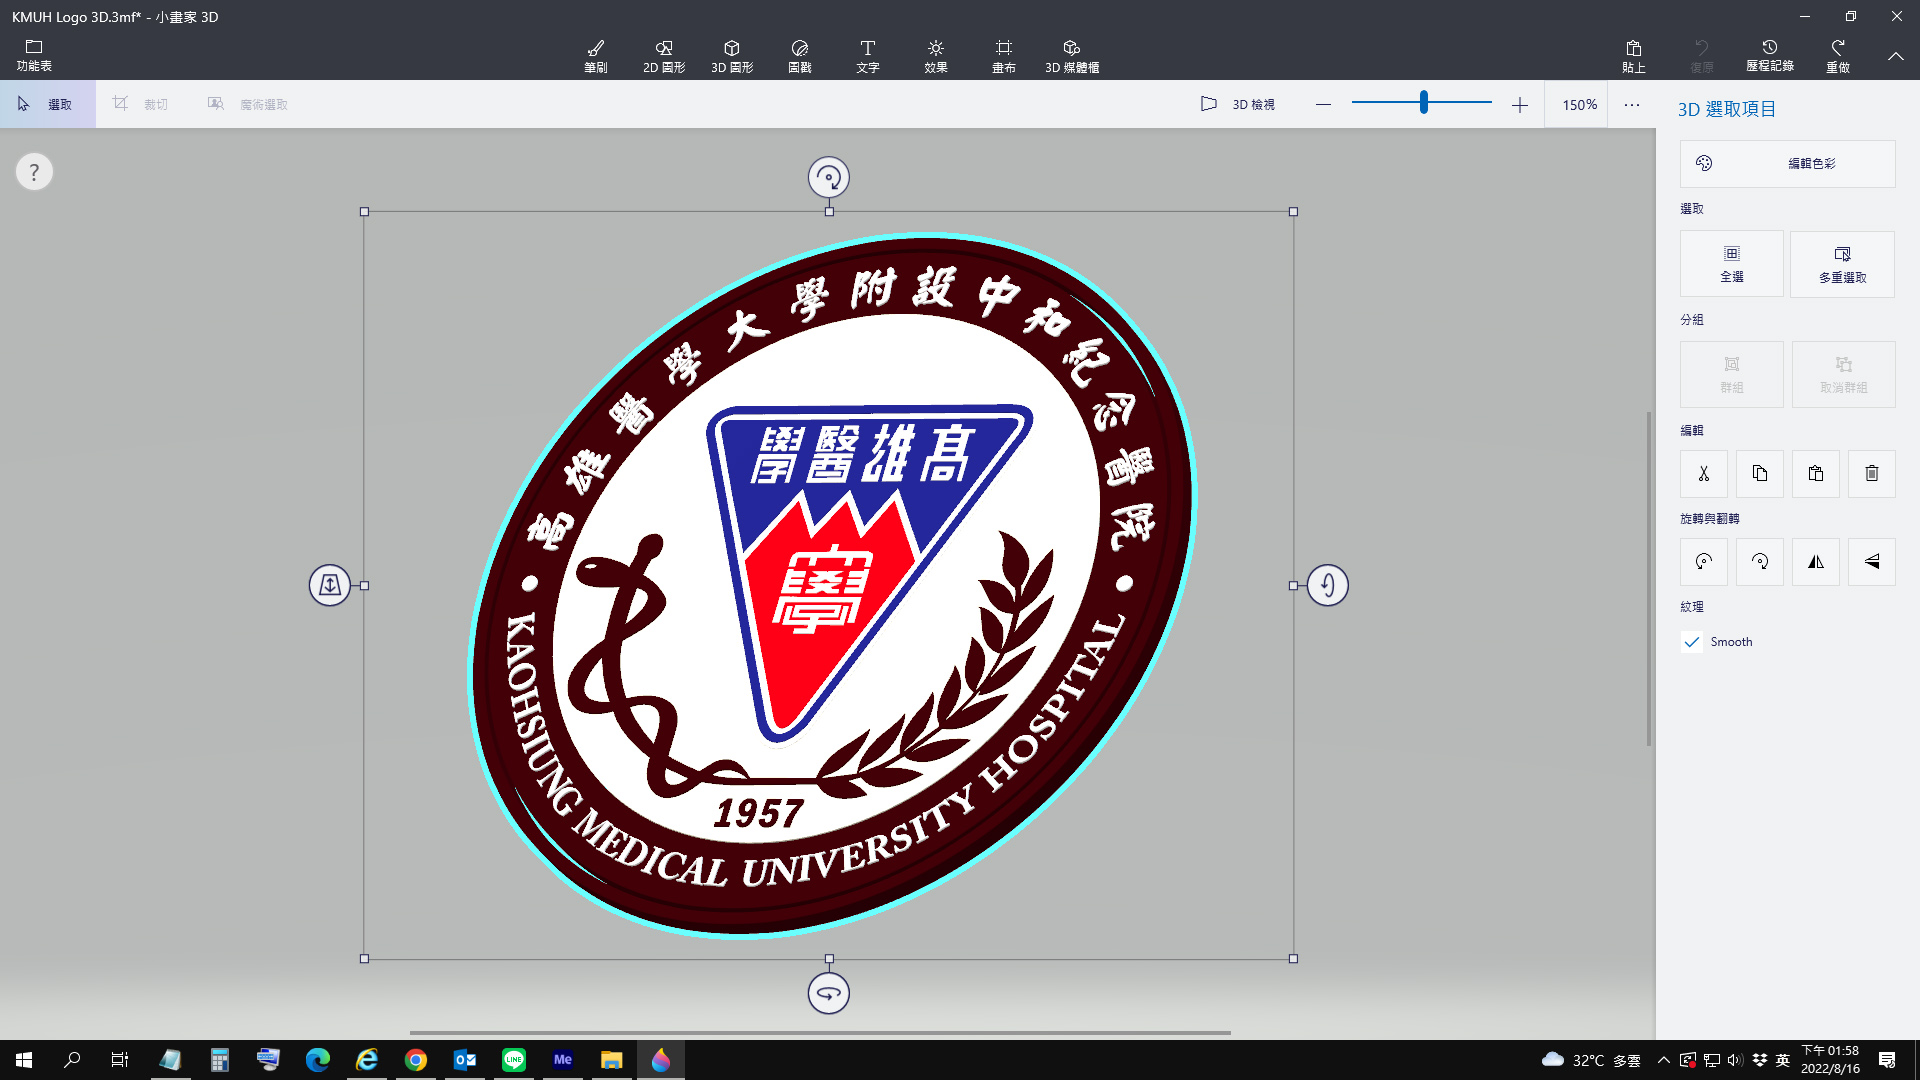Click the zoom out minus button
Image resolution: width=1920 pixels, height=1080 pixels.
(x=1323, y=105)
